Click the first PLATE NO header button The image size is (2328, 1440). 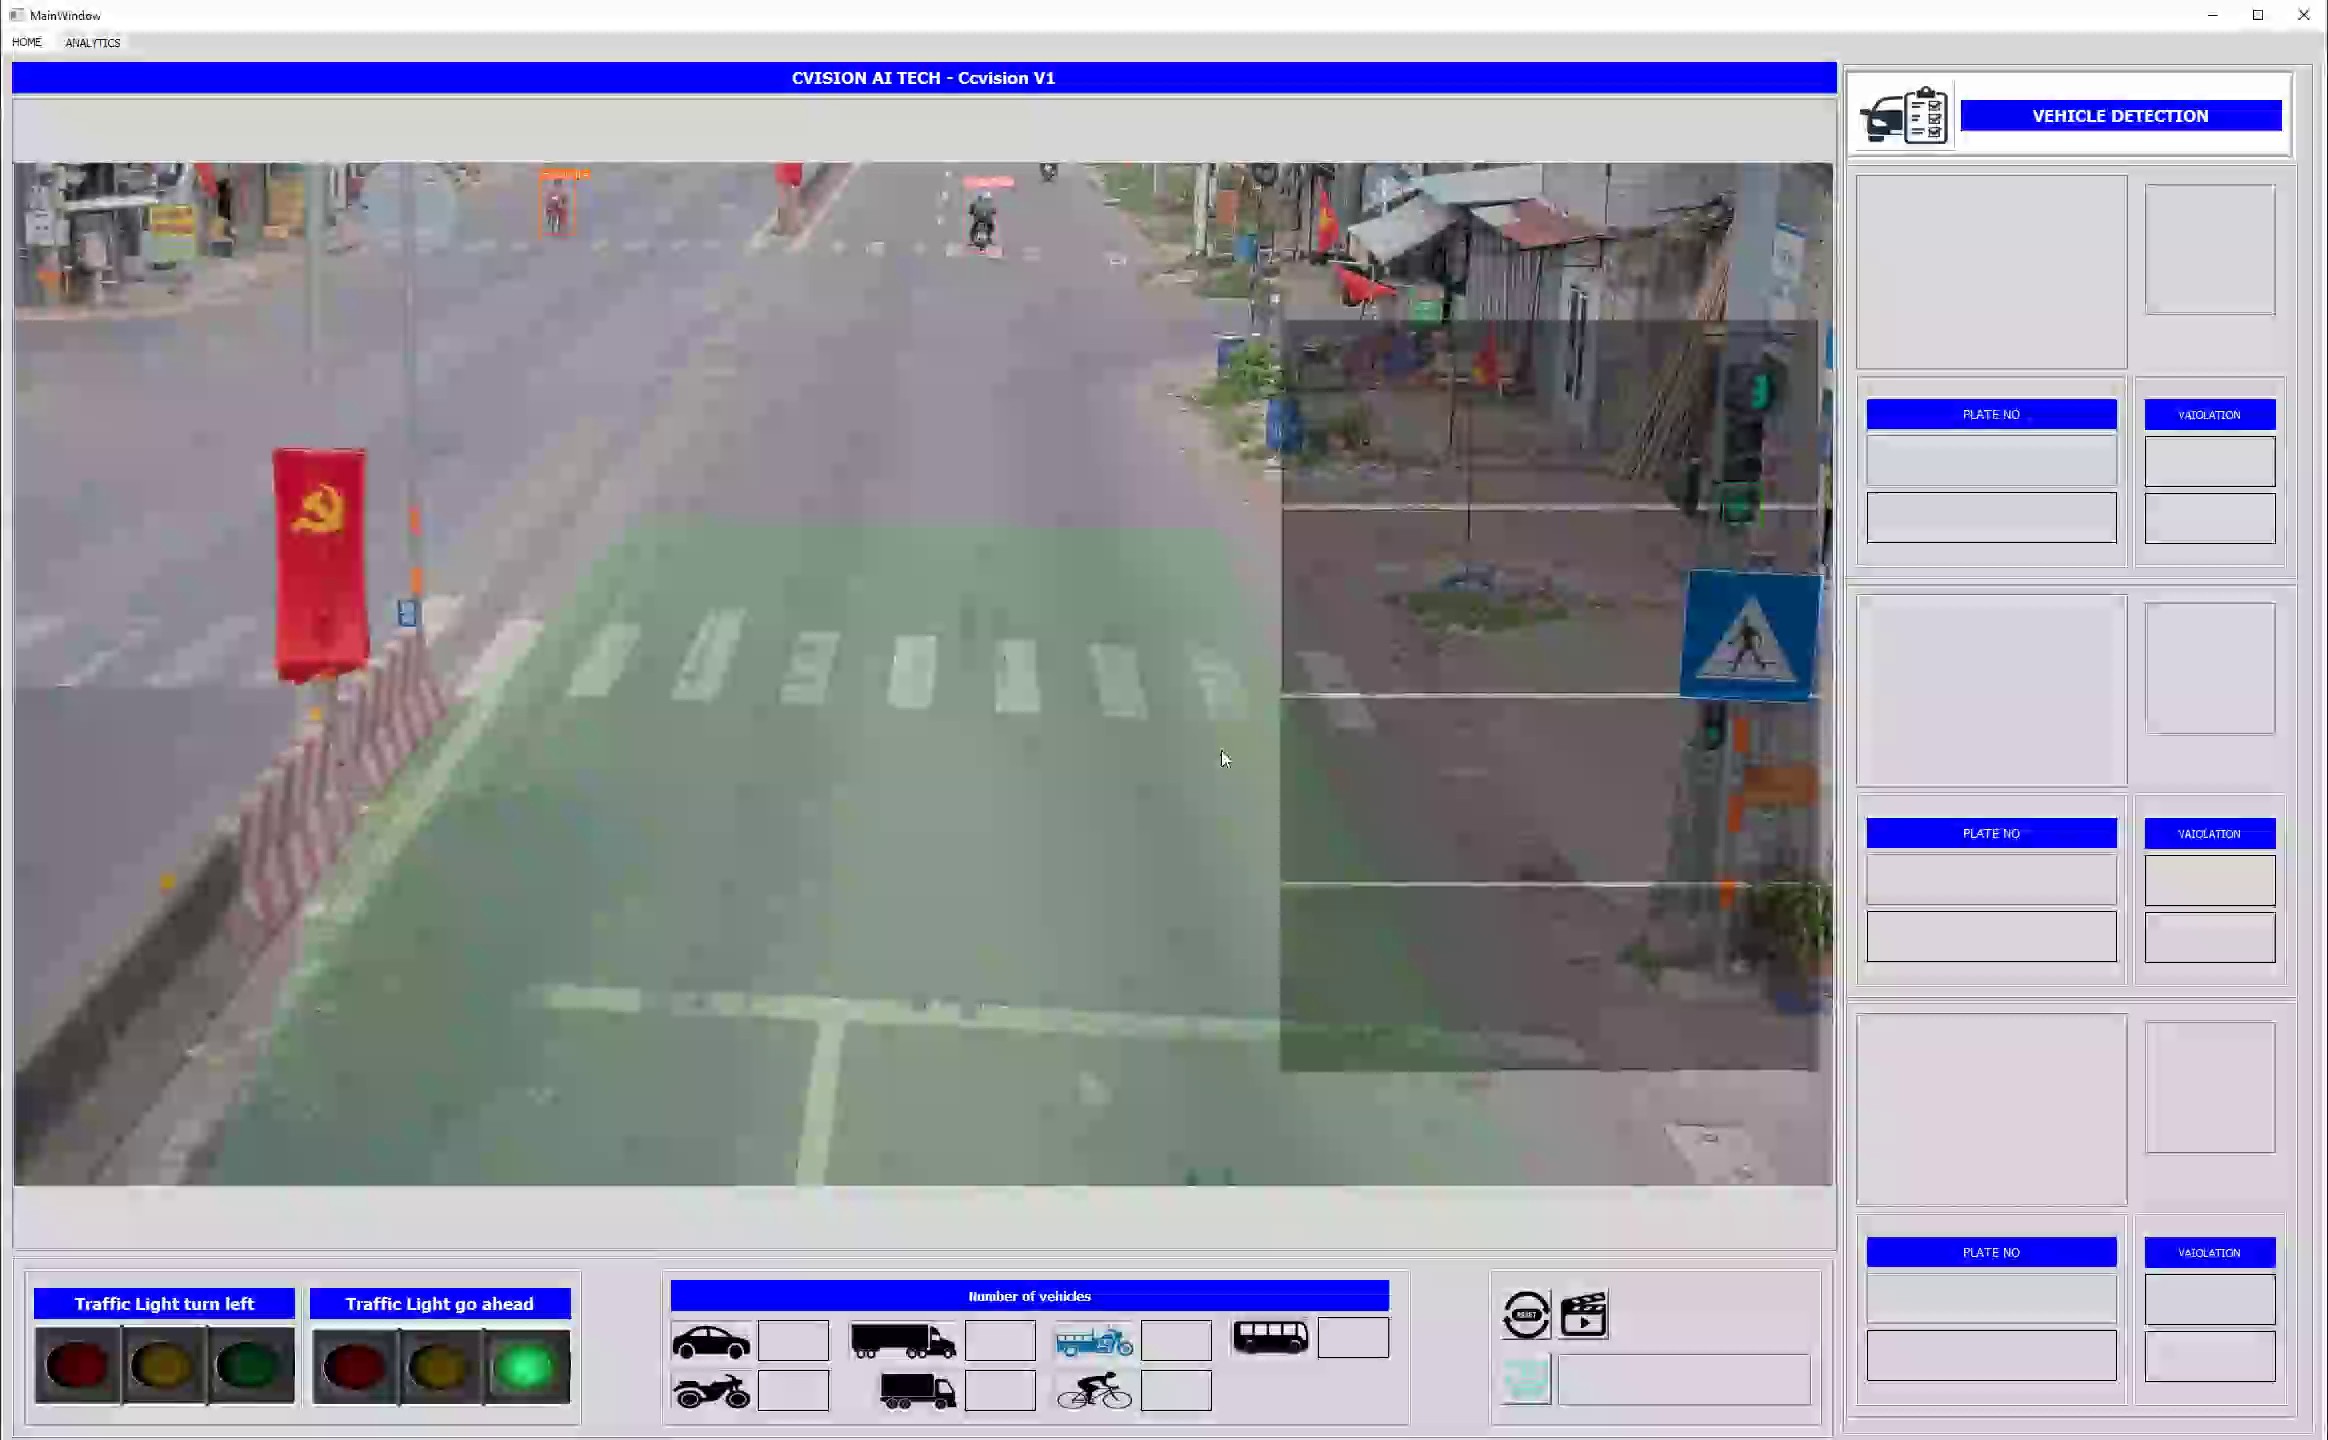1991,414
